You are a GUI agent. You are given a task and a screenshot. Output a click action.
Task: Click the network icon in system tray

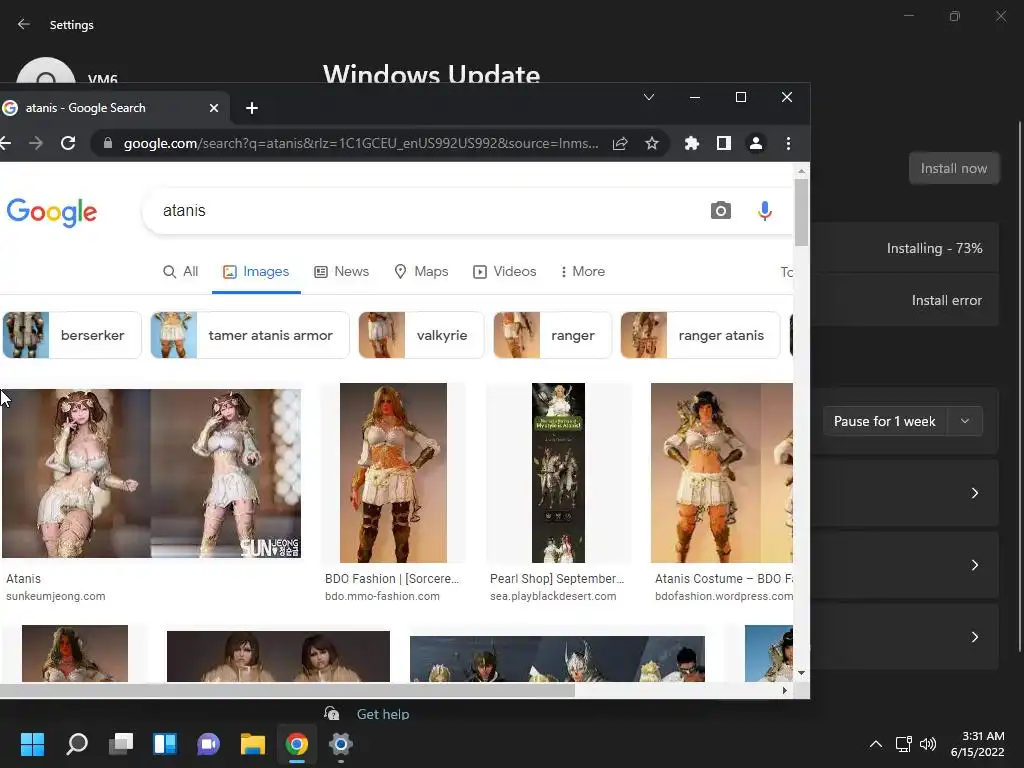point(904,744)
